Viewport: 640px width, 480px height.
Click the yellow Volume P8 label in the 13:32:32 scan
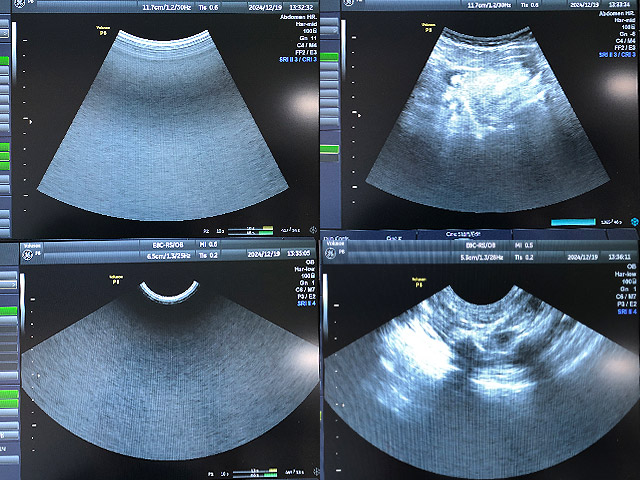(x=103, y=31)
